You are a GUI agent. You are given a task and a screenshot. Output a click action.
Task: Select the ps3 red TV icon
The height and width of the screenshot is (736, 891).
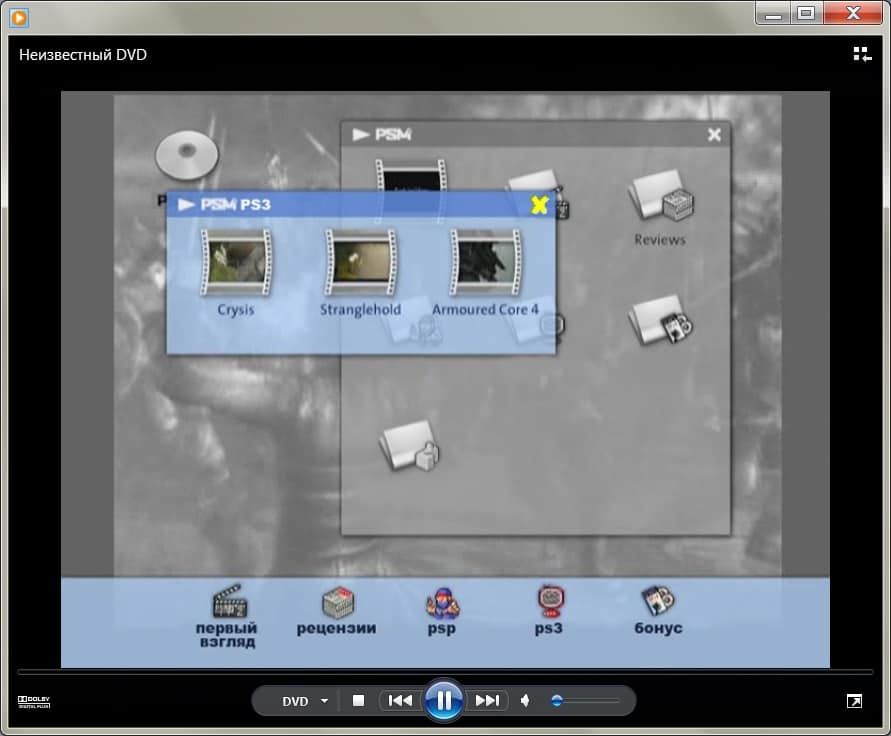[x=550, y=601]
